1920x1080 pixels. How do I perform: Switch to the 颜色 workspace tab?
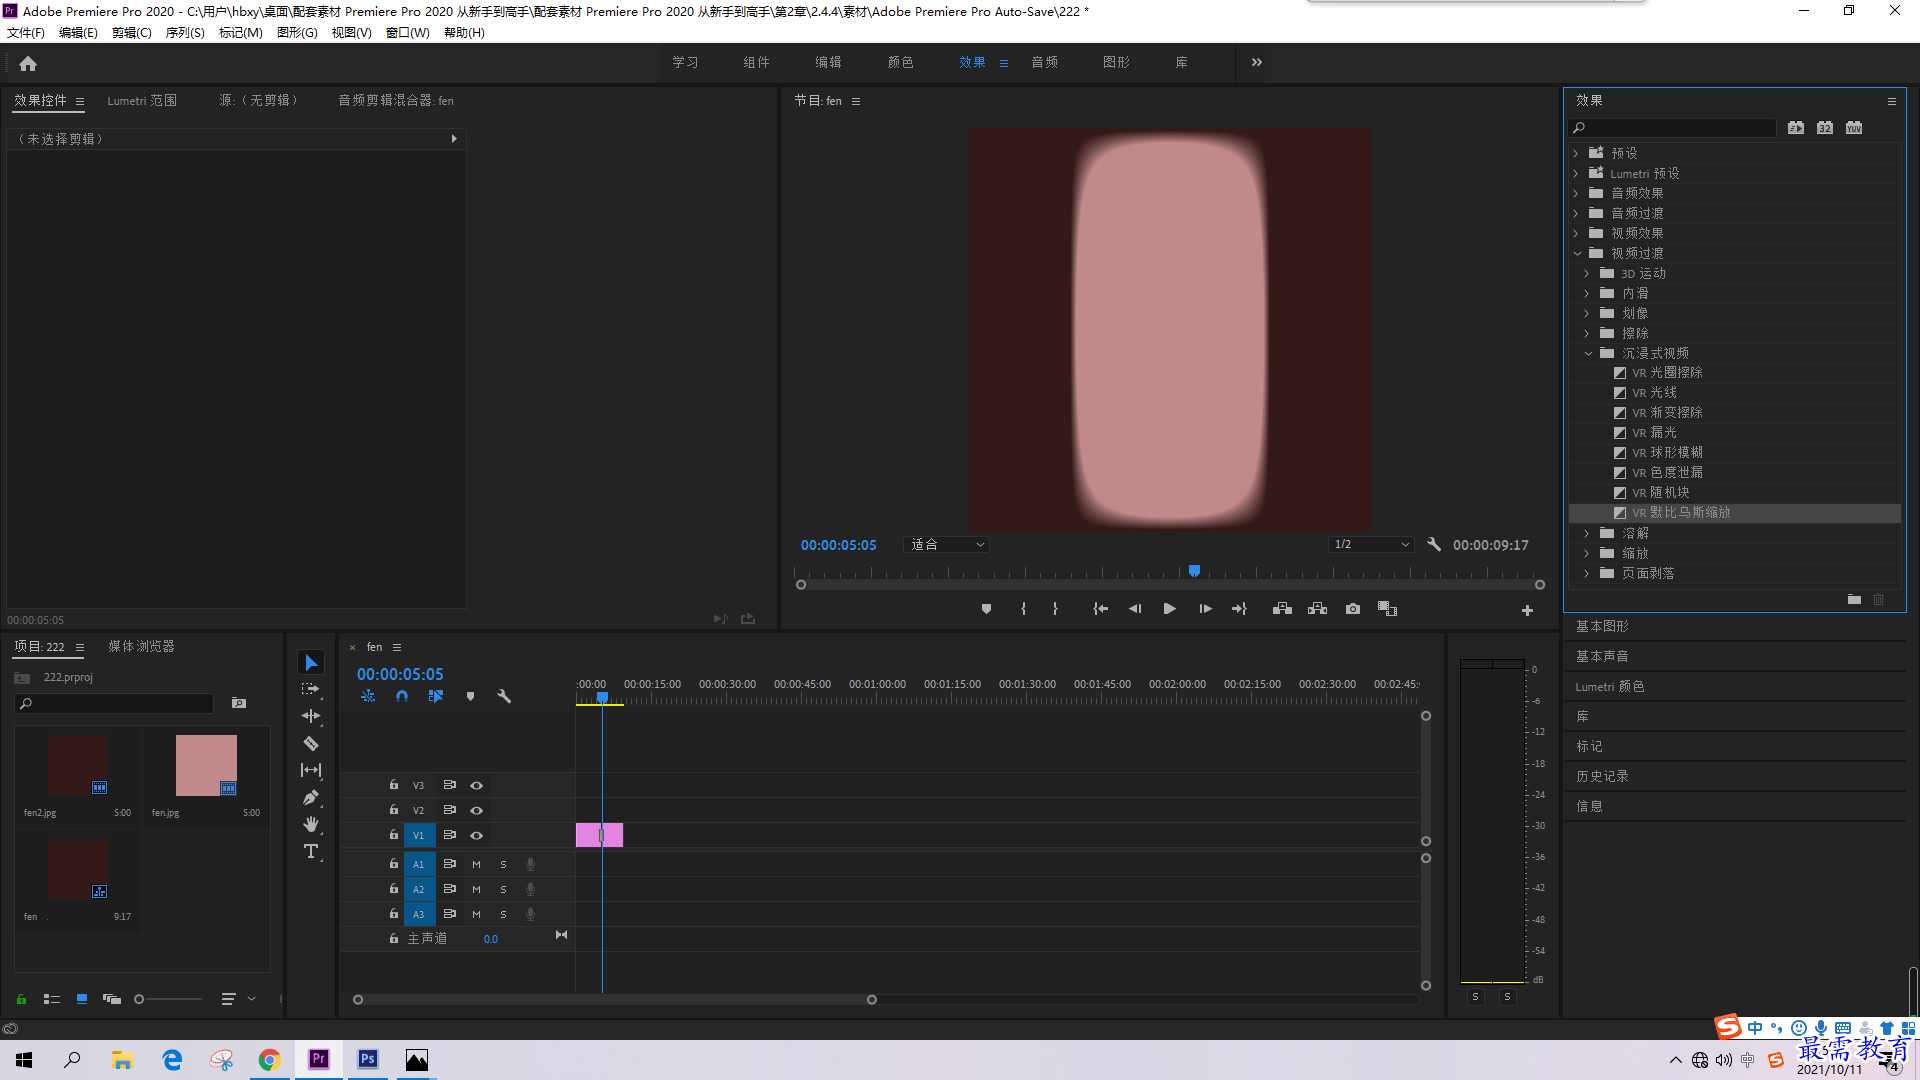pos(900,62)
